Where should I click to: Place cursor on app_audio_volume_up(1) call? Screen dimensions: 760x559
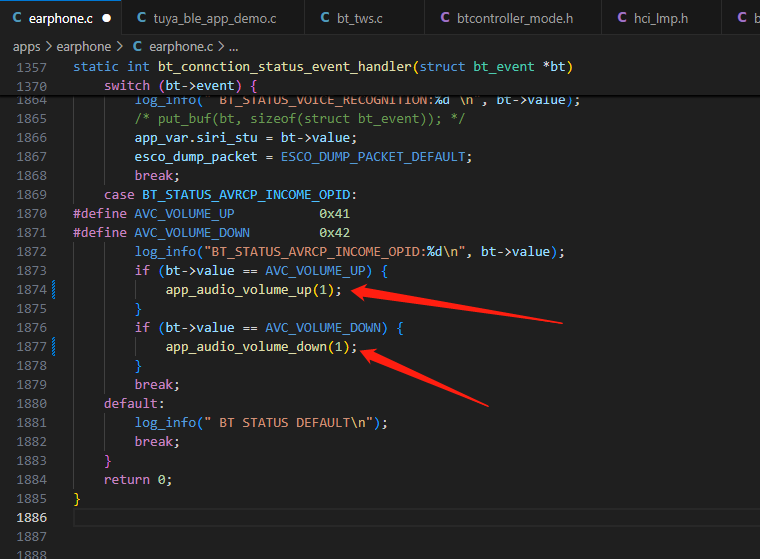[253, 290]
